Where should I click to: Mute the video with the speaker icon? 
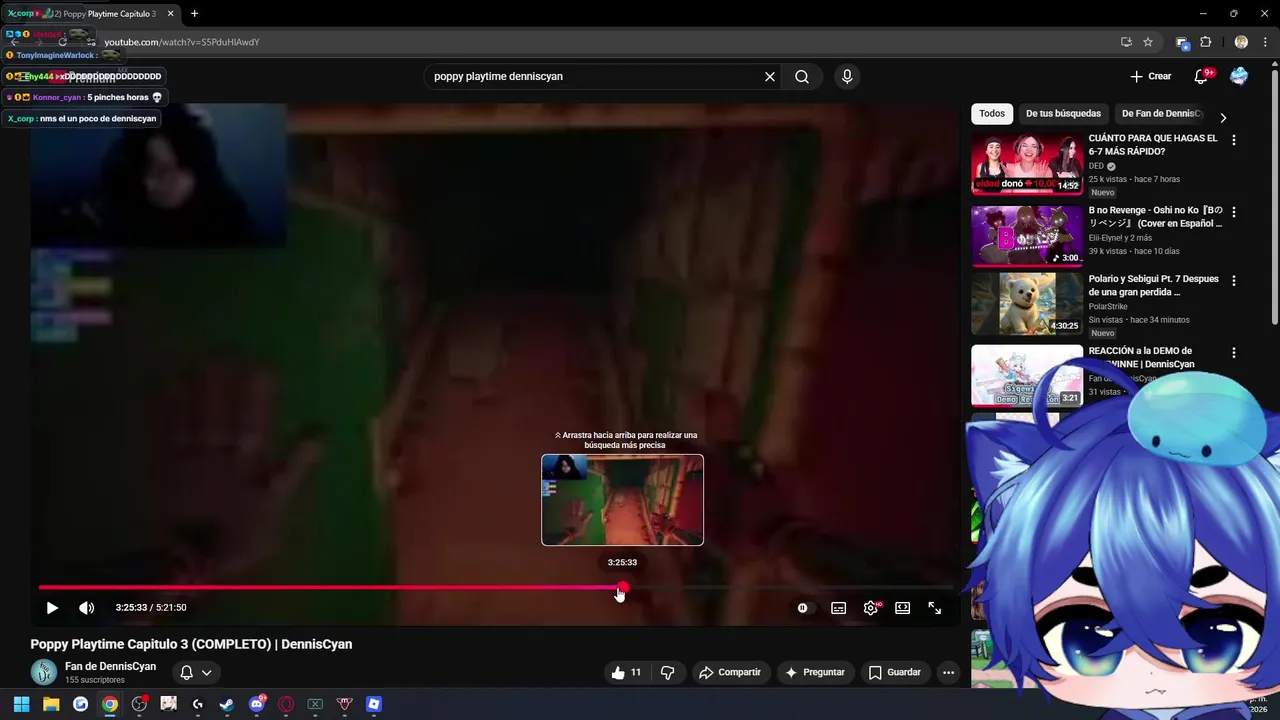87,608
